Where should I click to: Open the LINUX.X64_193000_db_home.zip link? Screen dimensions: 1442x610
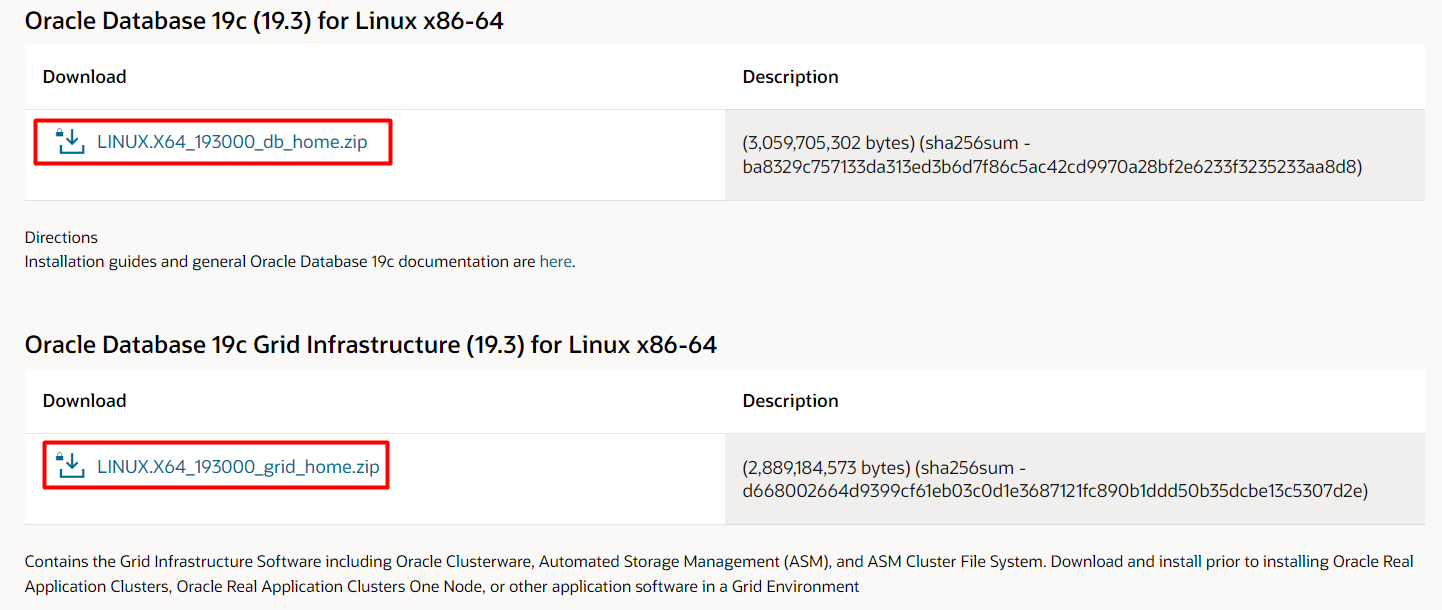coord(232,142)
